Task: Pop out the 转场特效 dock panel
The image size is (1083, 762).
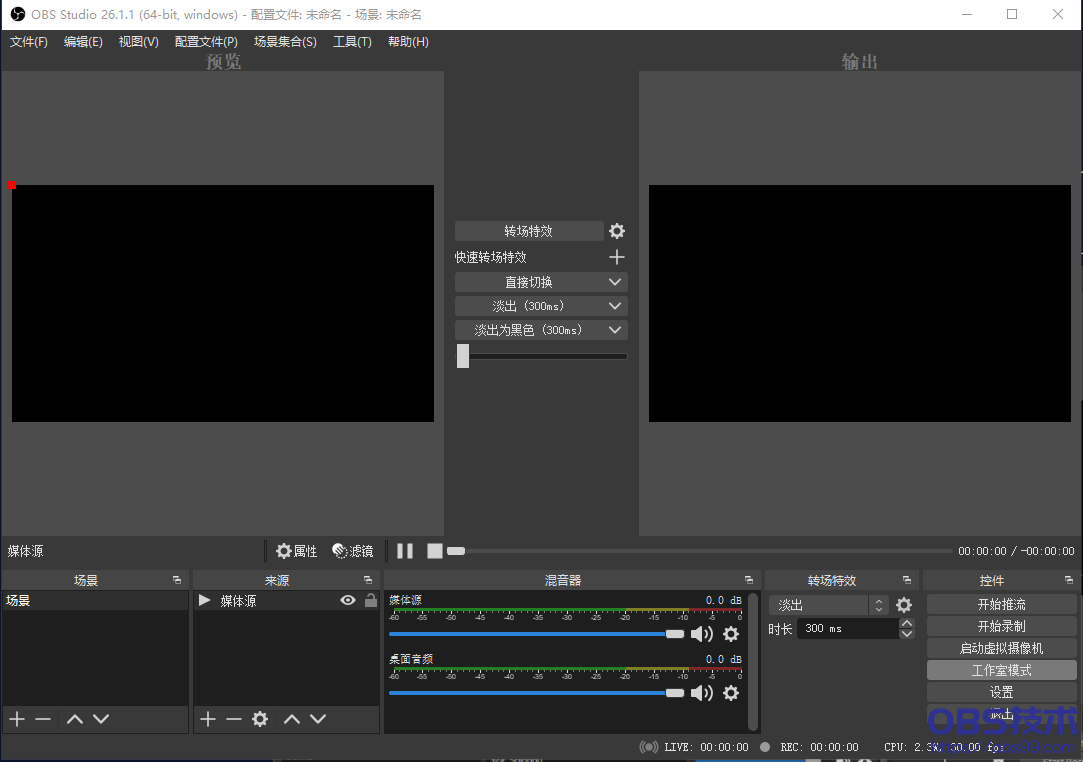Action: click(907, 580)
